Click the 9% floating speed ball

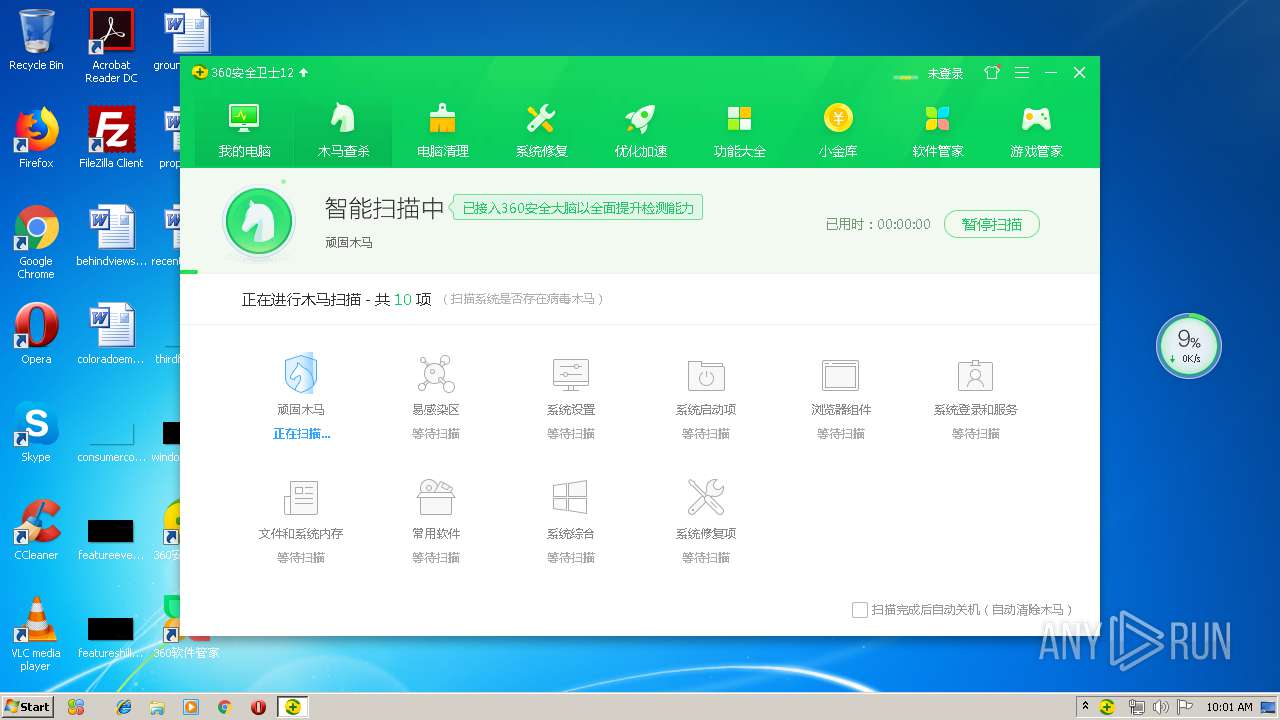pyautogui.click(x=1189, y=346)
